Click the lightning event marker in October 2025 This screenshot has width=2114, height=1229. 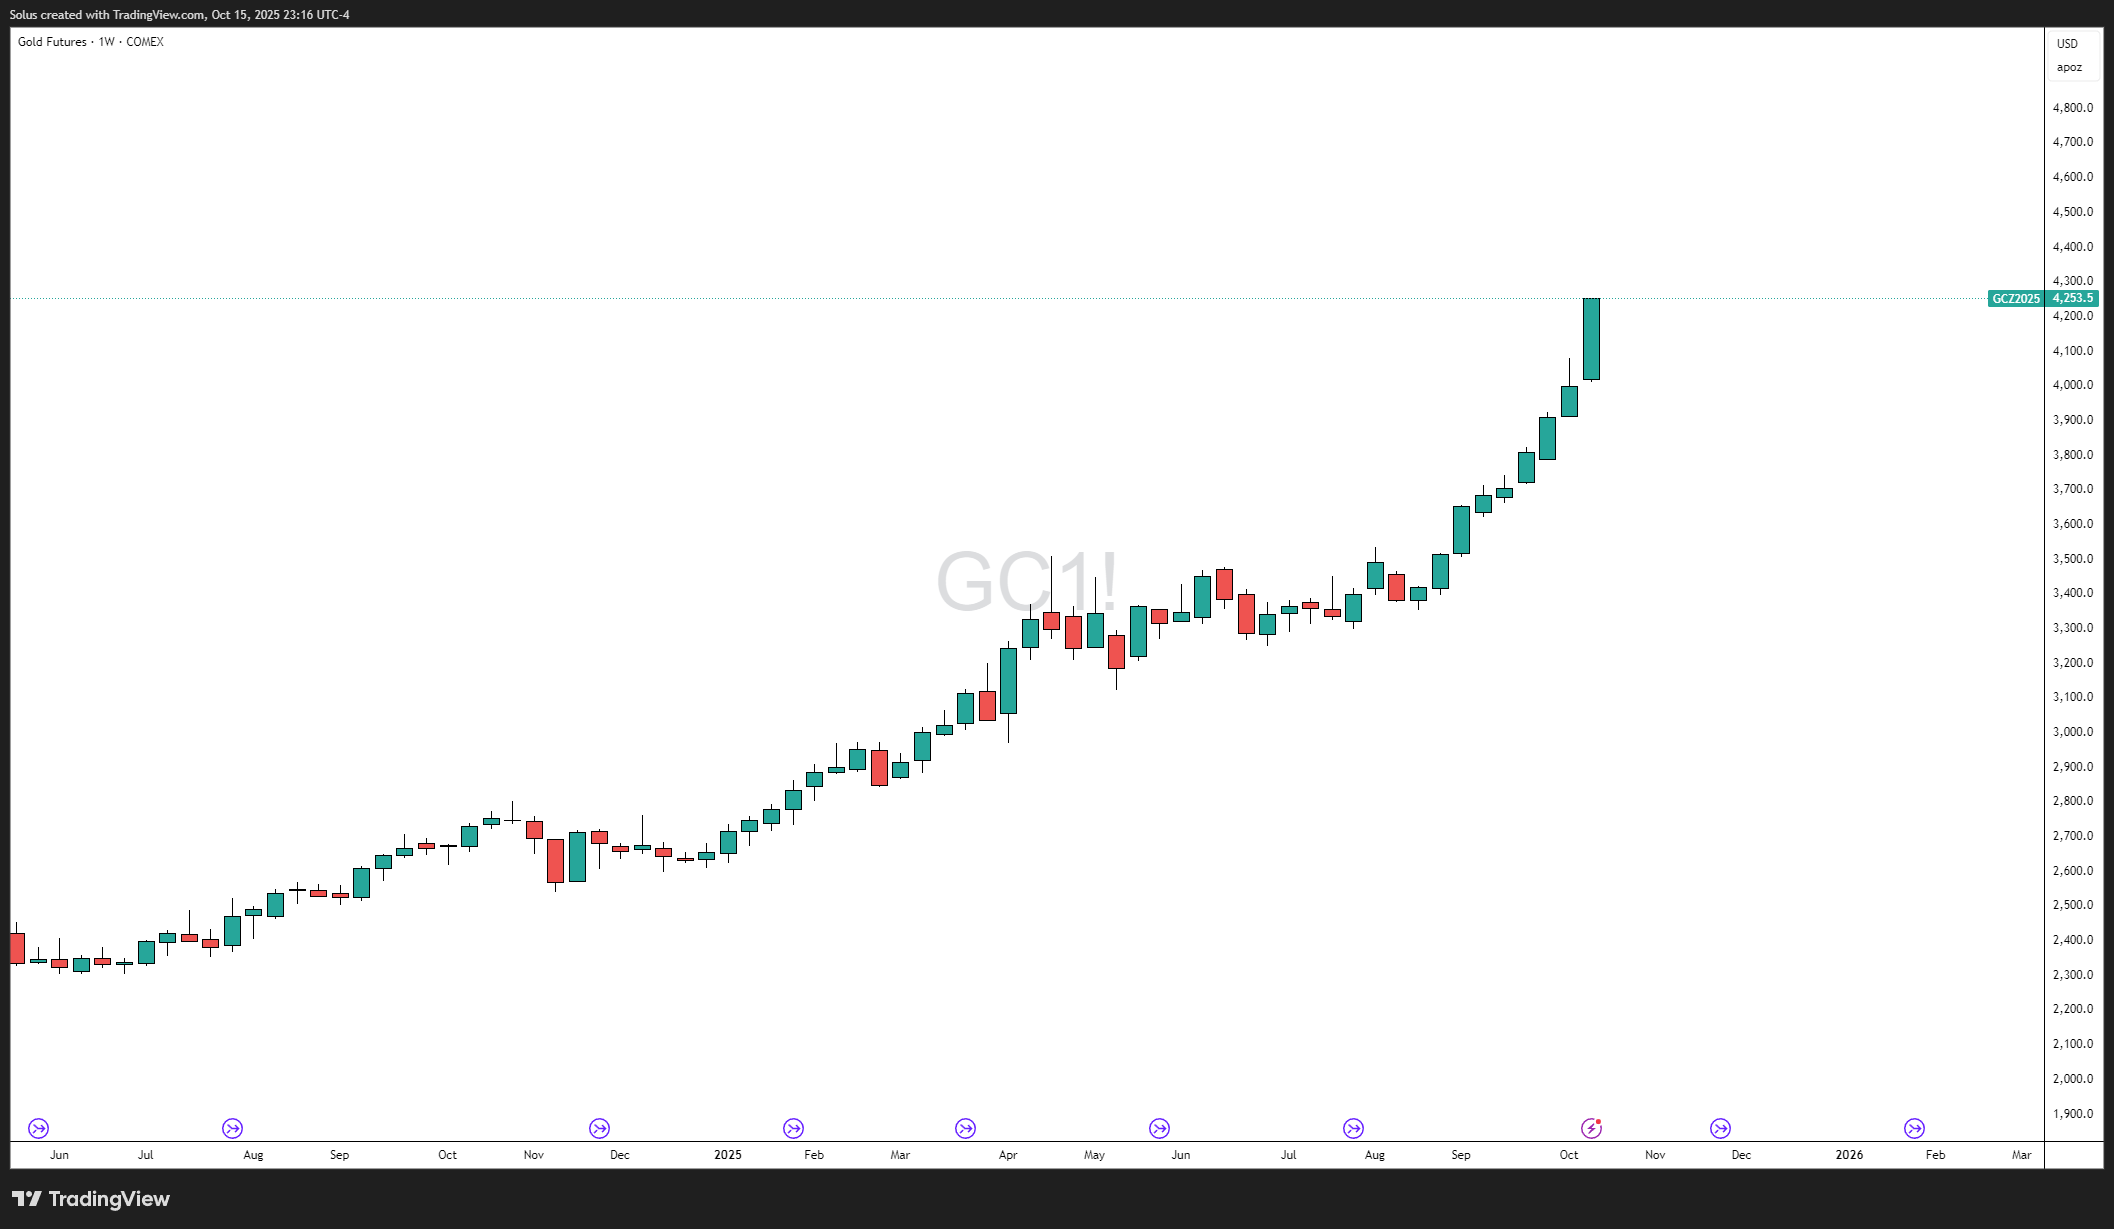1591,1128
